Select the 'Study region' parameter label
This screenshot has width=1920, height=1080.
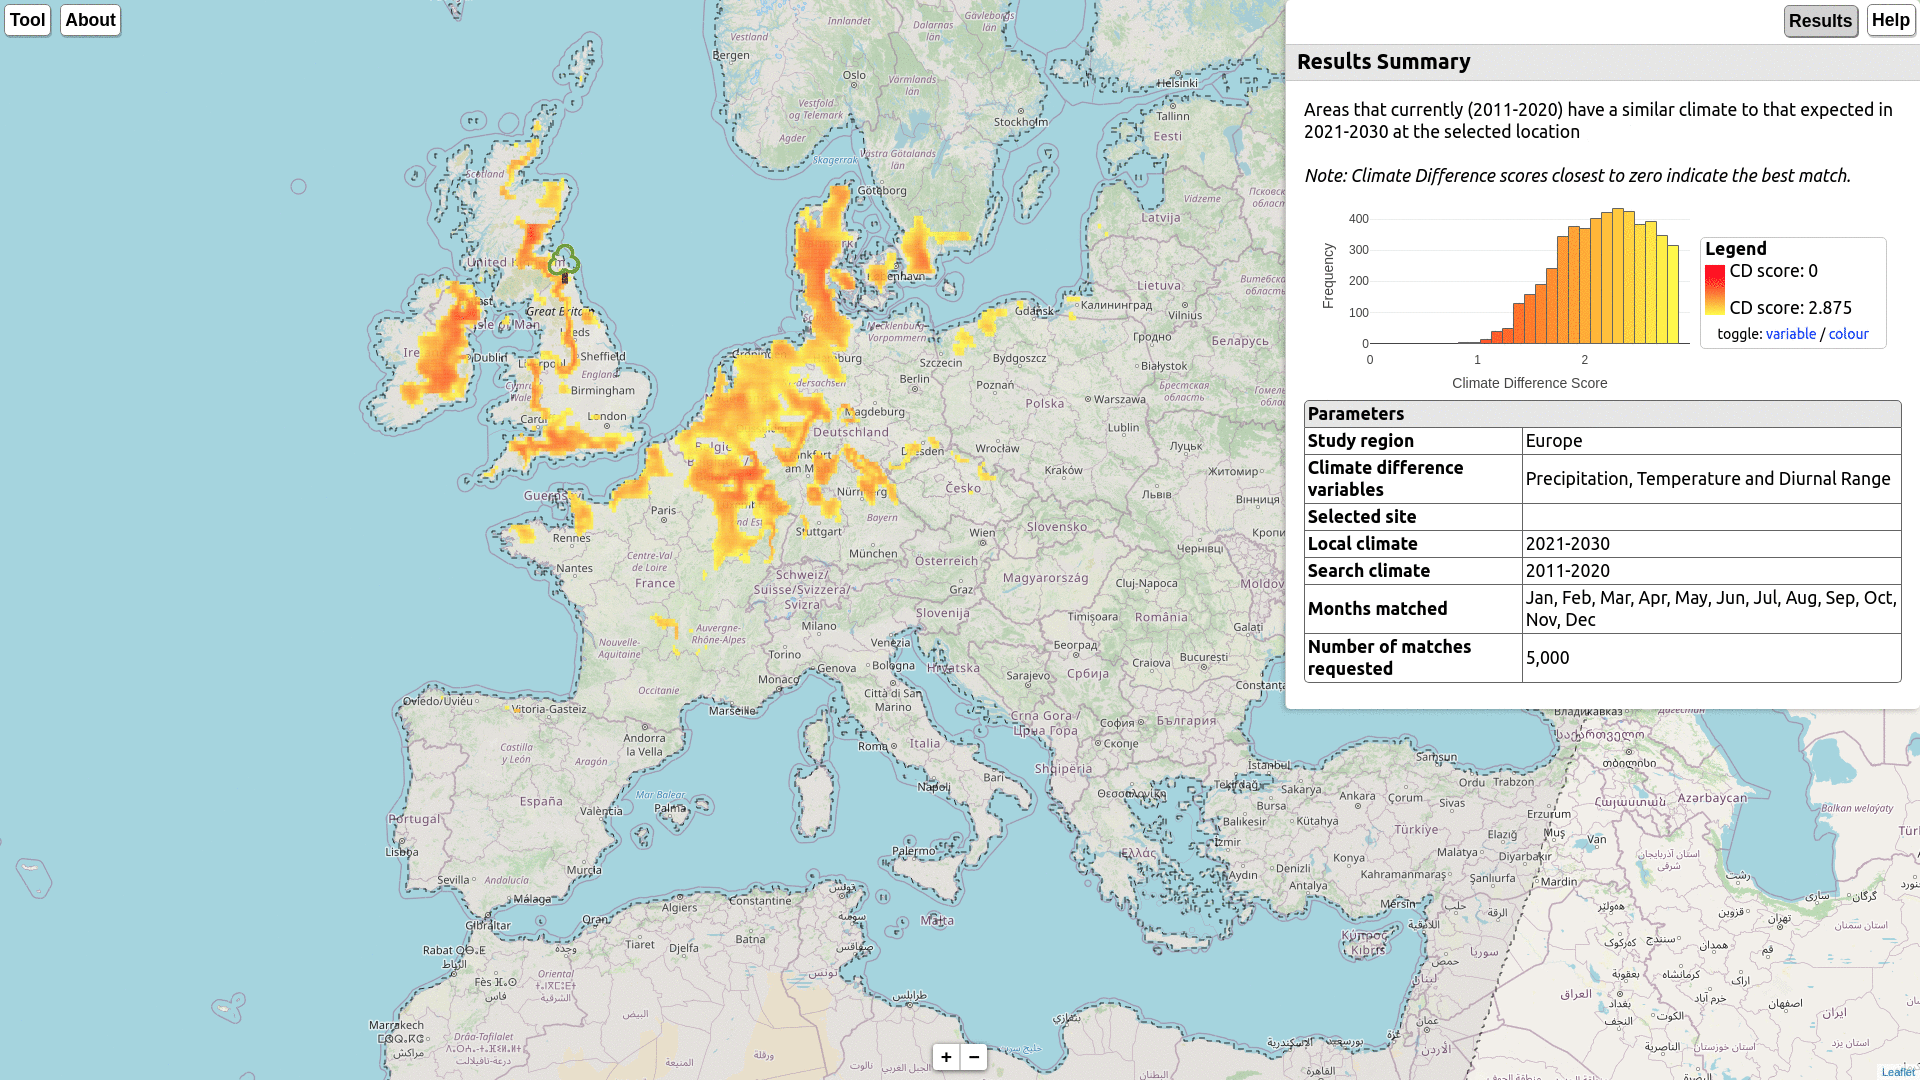(x=1361, y=441)
